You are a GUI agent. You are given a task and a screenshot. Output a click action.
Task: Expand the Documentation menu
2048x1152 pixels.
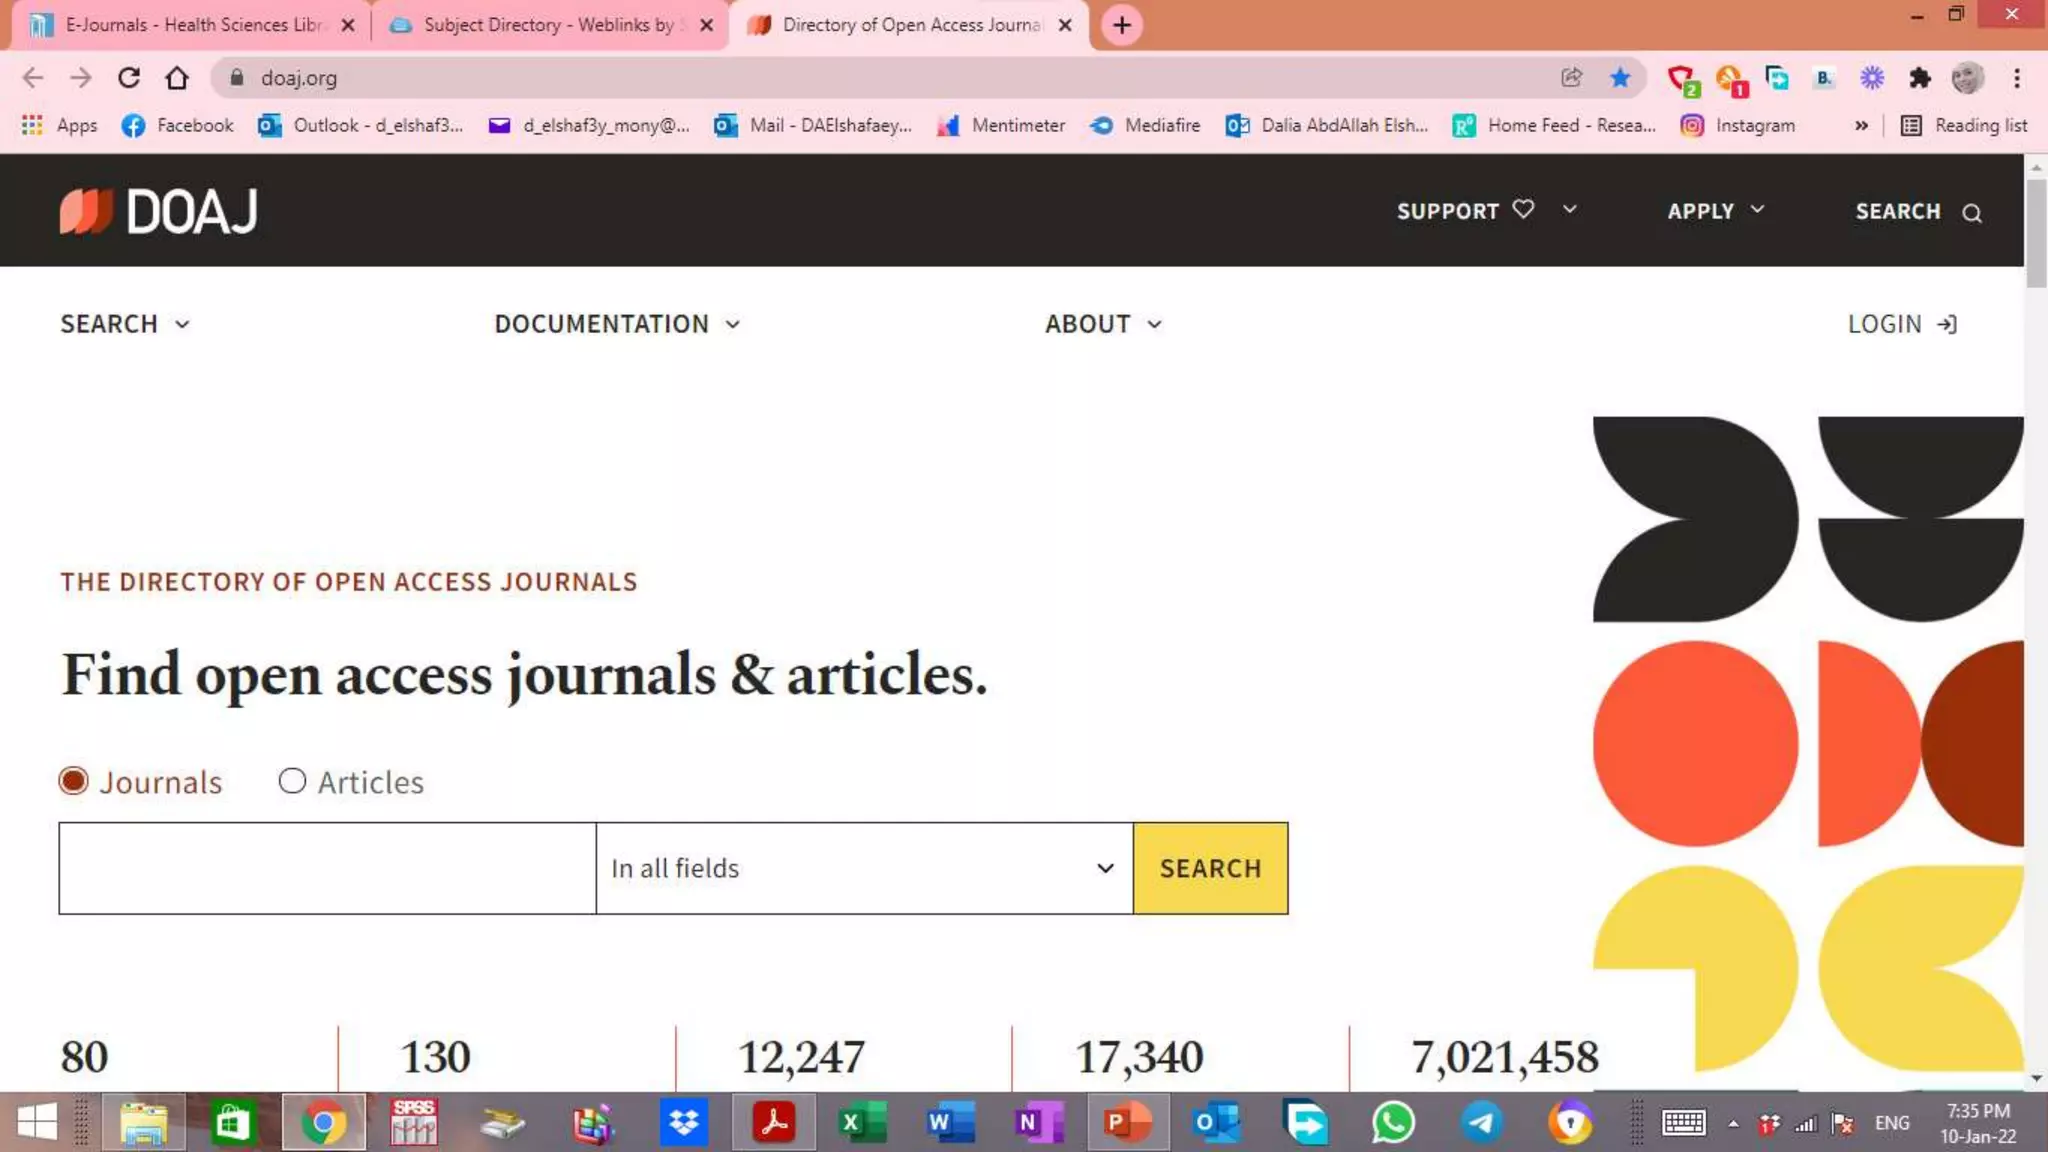point(617,324)
